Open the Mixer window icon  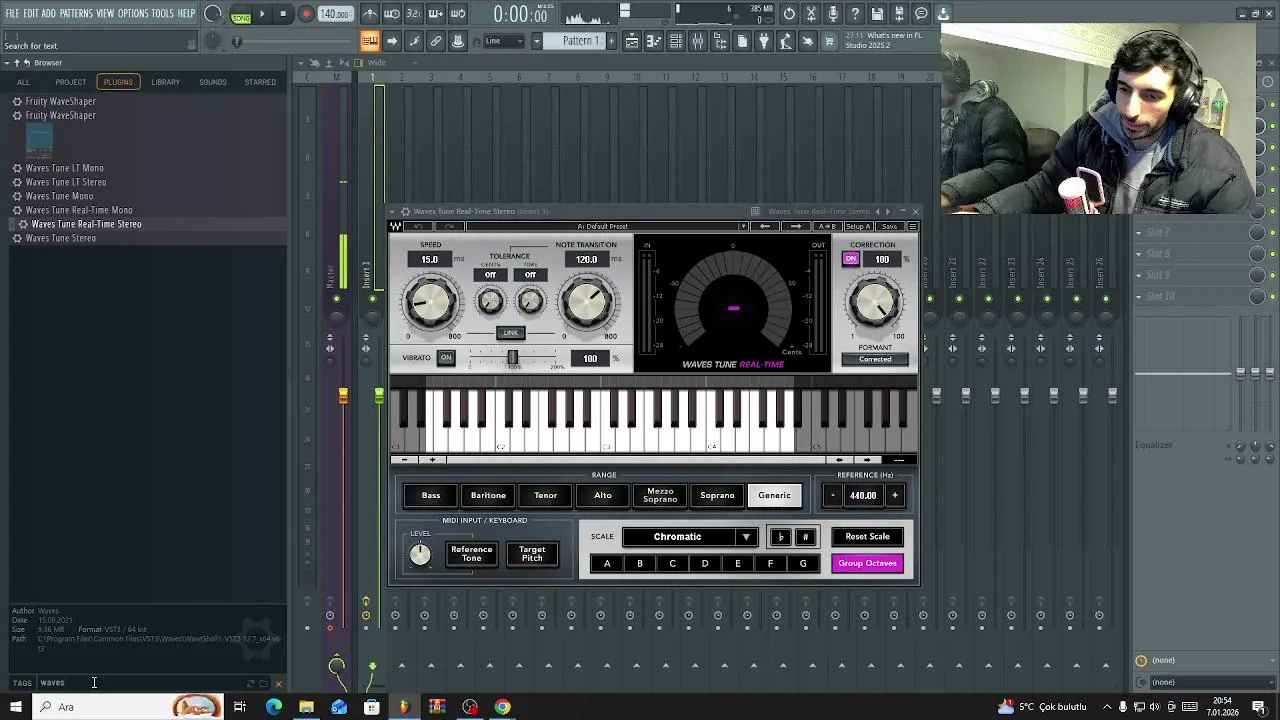[x=698, y=41]
